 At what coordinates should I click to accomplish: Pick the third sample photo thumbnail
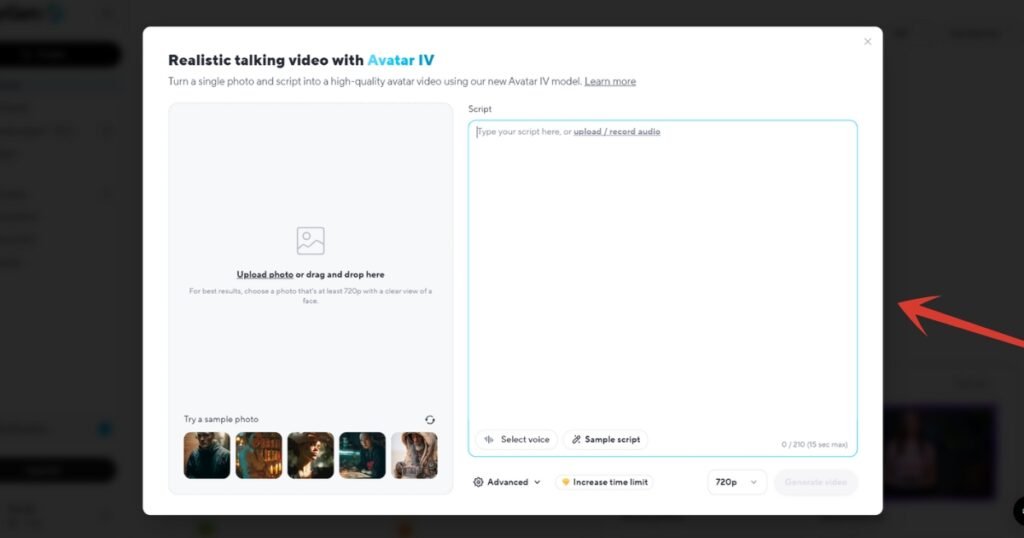pos(311,455)
